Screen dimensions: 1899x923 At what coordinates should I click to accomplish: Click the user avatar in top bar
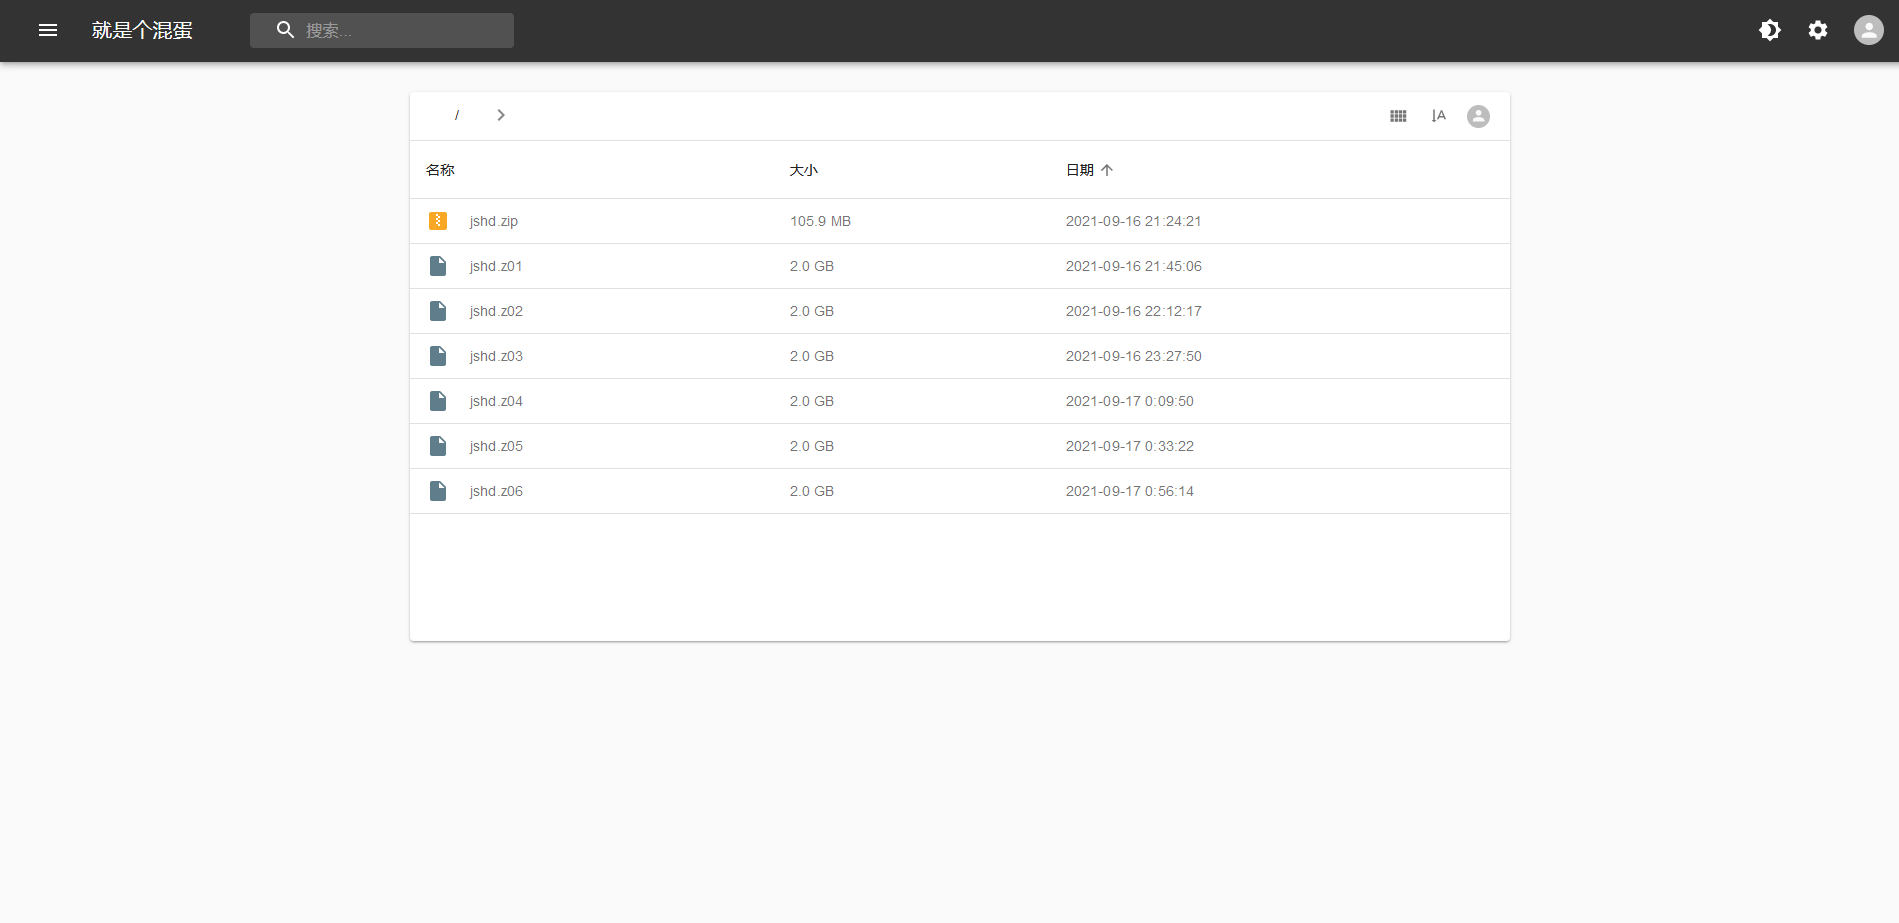1868,30
